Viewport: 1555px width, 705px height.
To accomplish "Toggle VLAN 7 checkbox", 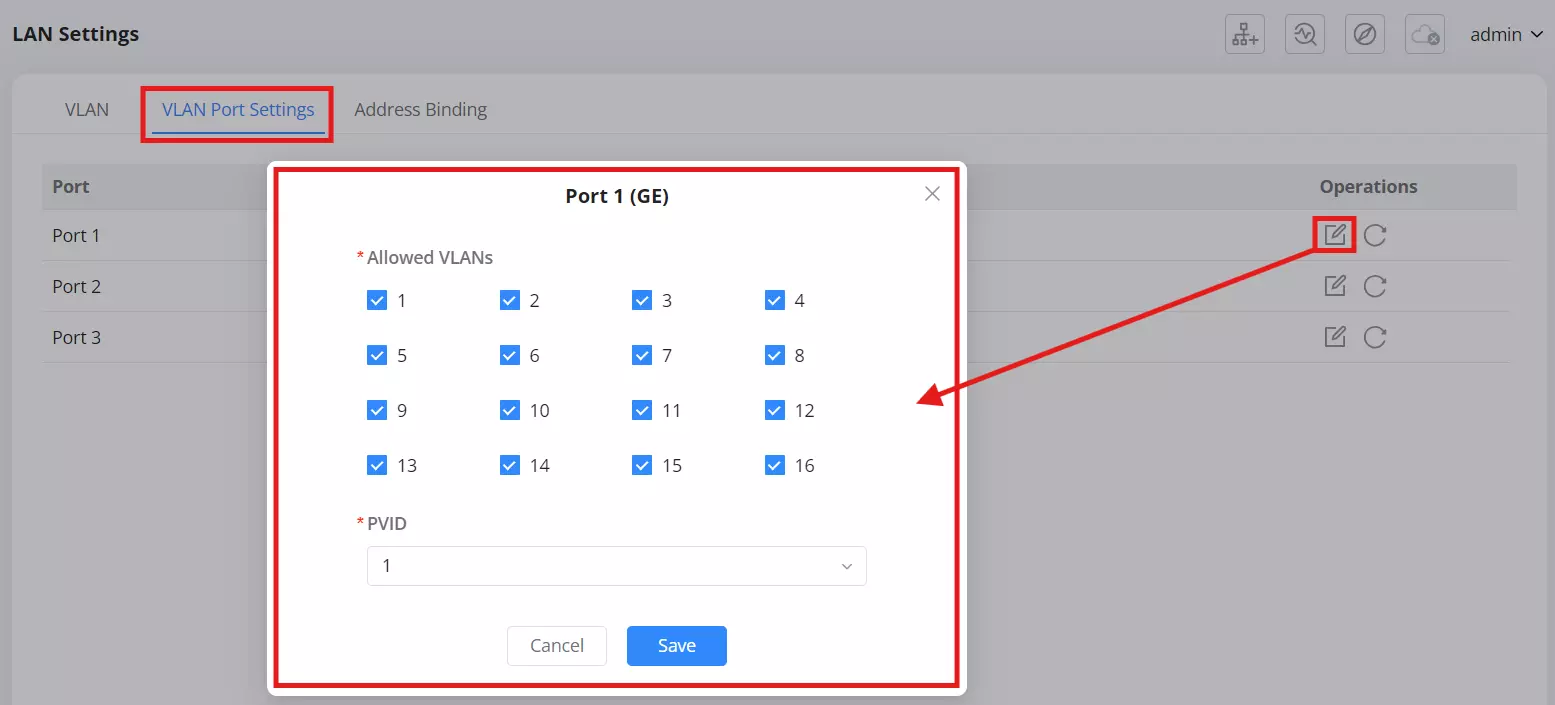I will click(x=642, y=355).
